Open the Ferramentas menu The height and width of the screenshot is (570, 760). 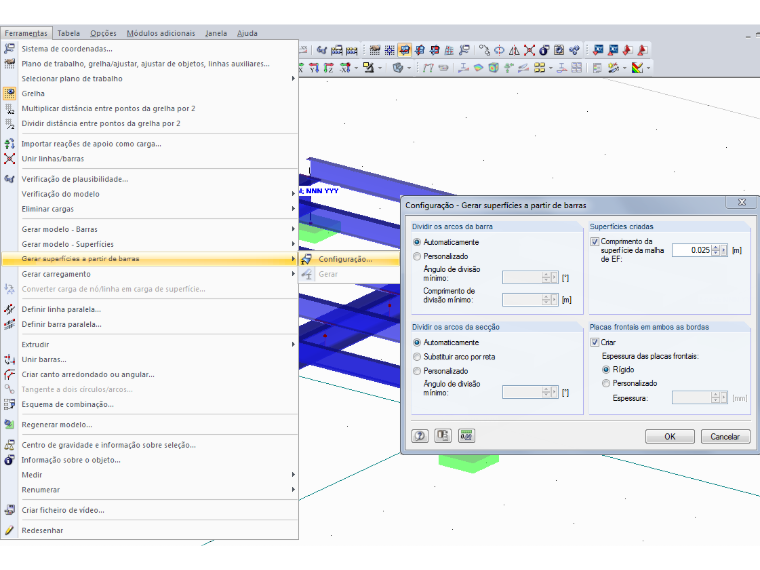pyautogui.click(x=26, y=33)
